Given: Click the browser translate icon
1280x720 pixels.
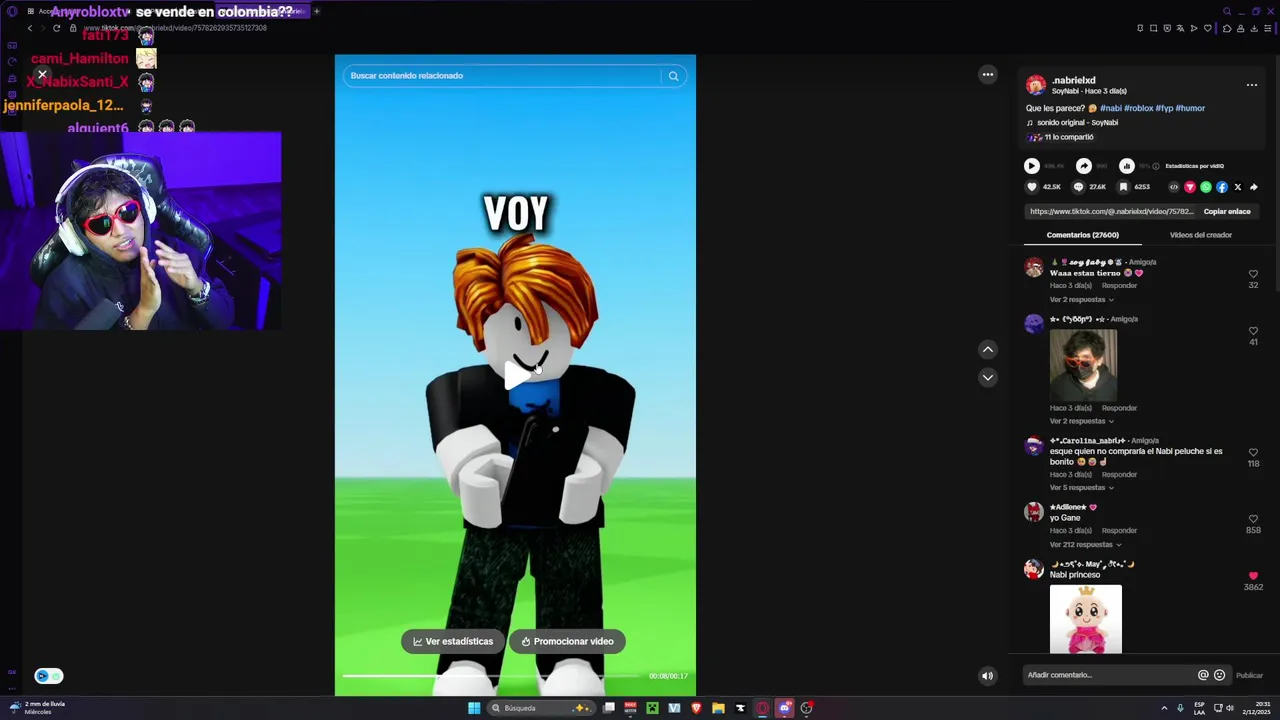Looking at the screenshot, I should [x=1180, y=28].
